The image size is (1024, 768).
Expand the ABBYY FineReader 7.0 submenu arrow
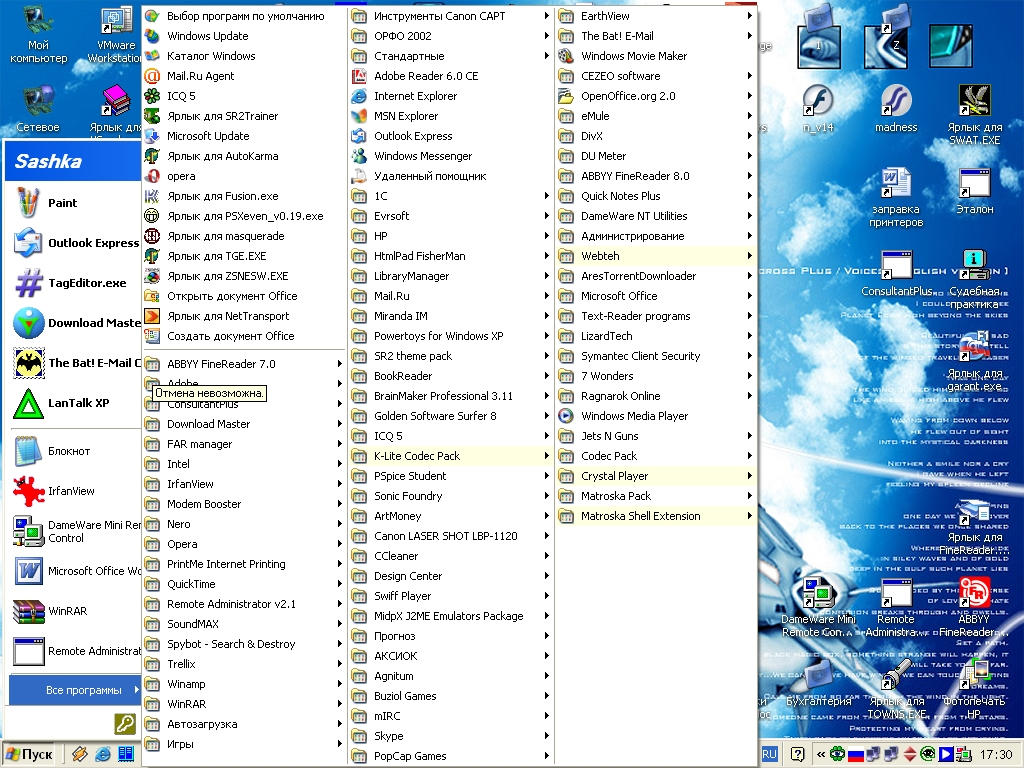[x=340, y=364]
